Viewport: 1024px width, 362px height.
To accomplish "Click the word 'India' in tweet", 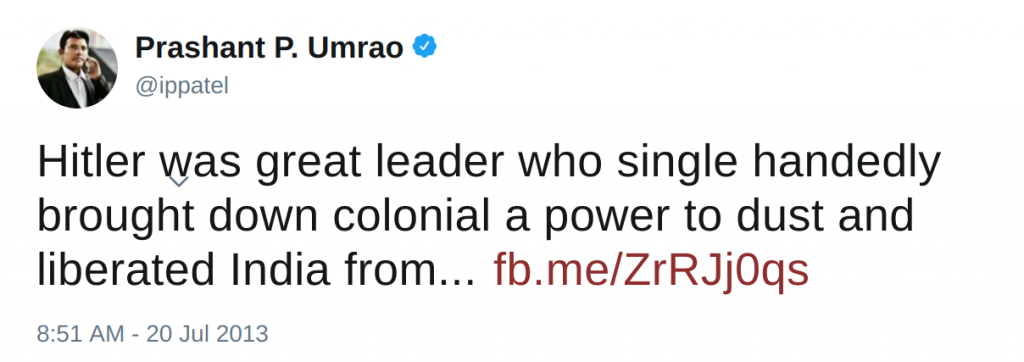I will [x=280, y=269].
